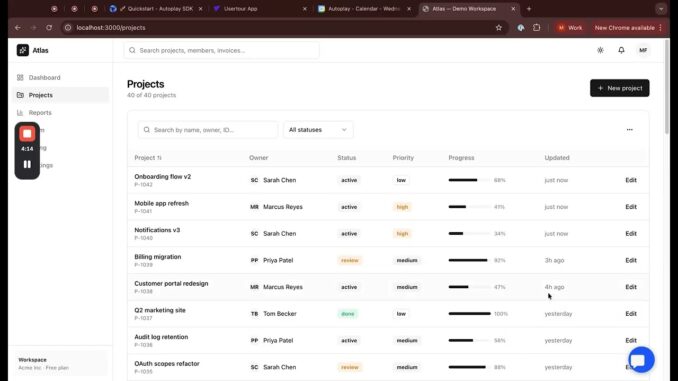This screenshot has width=678, height=381.
Task: Click Customer portal redesign project name
Action: (171, 284)
